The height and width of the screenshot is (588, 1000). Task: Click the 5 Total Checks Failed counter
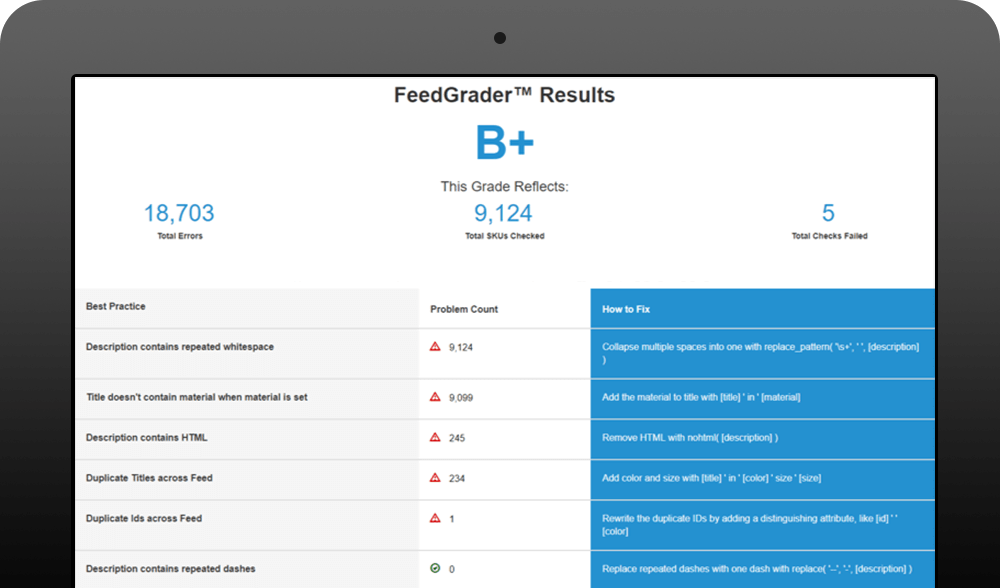click(826, 213)
